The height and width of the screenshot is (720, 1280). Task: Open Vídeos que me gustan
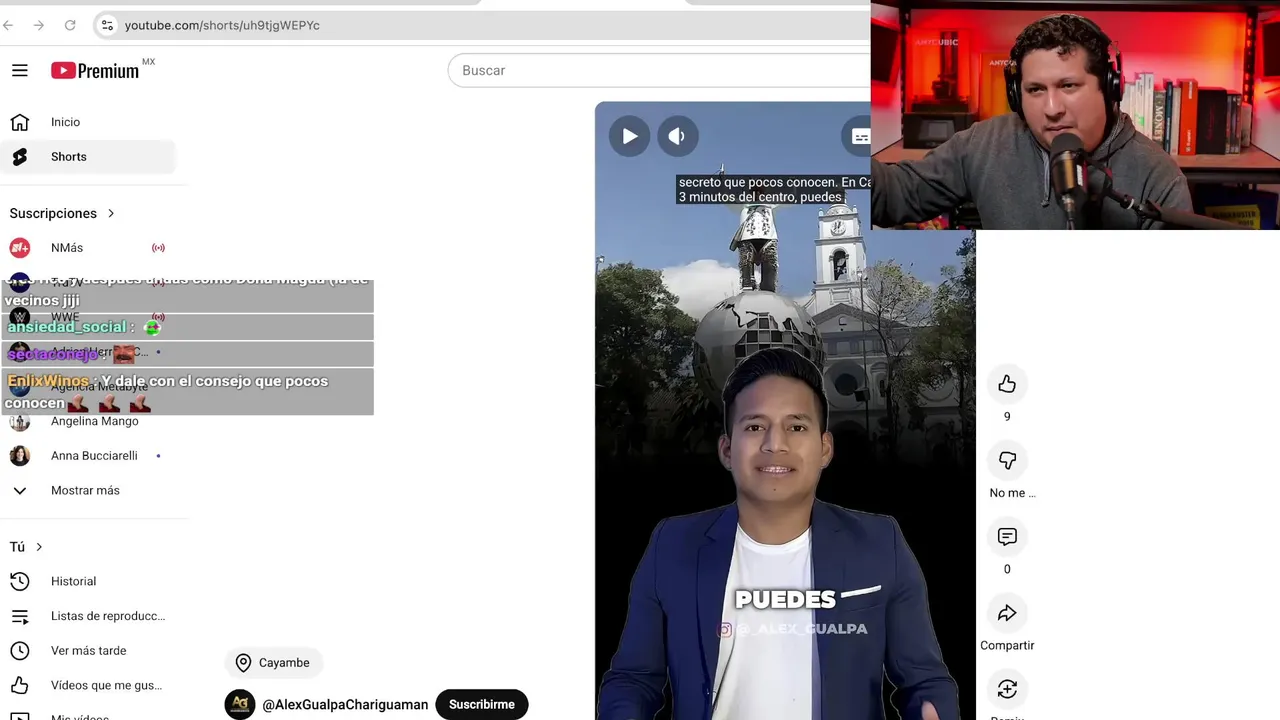coord(88,685)
